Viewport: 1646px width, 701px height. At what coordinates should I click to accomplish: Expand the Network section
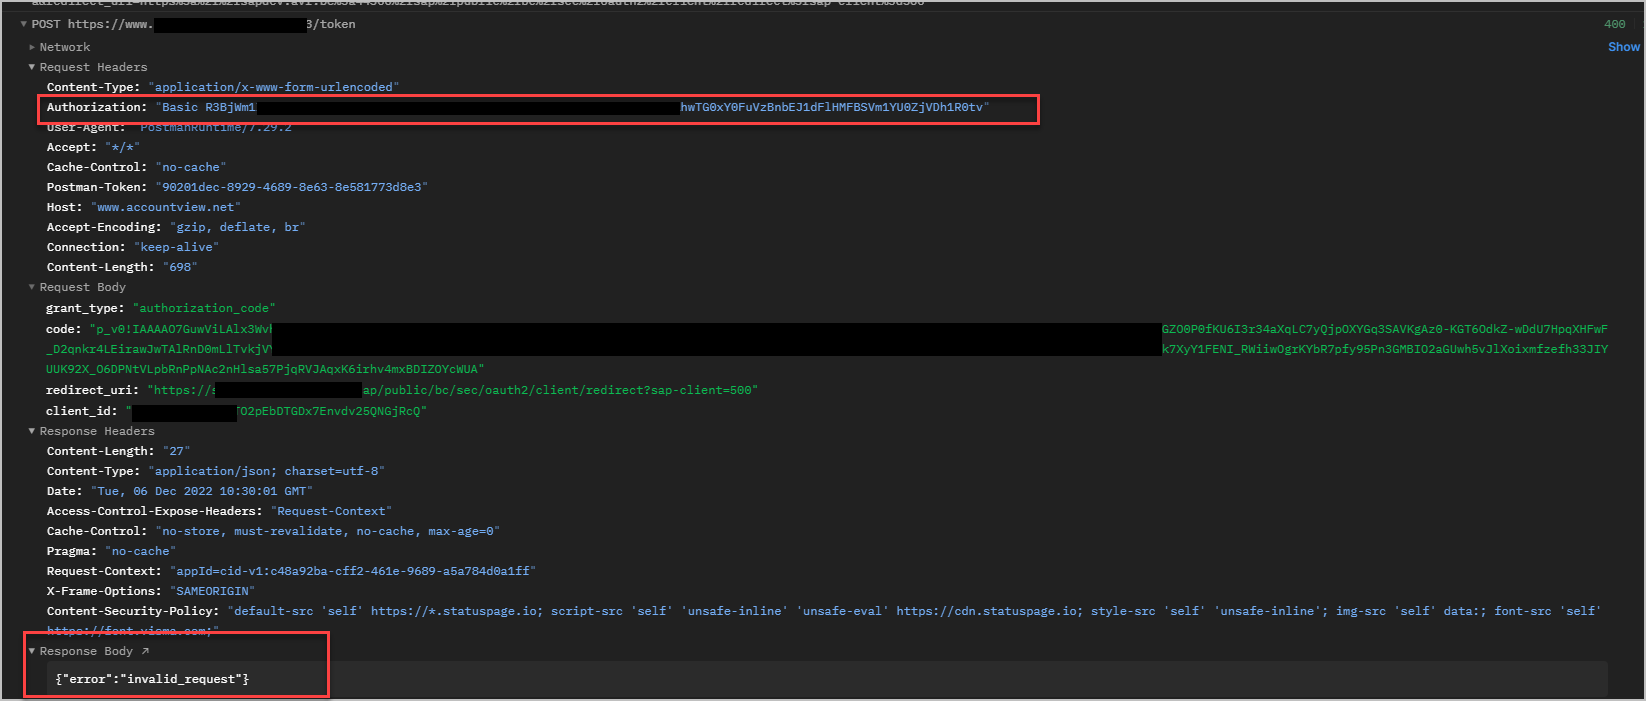click(x=32, y=47)
